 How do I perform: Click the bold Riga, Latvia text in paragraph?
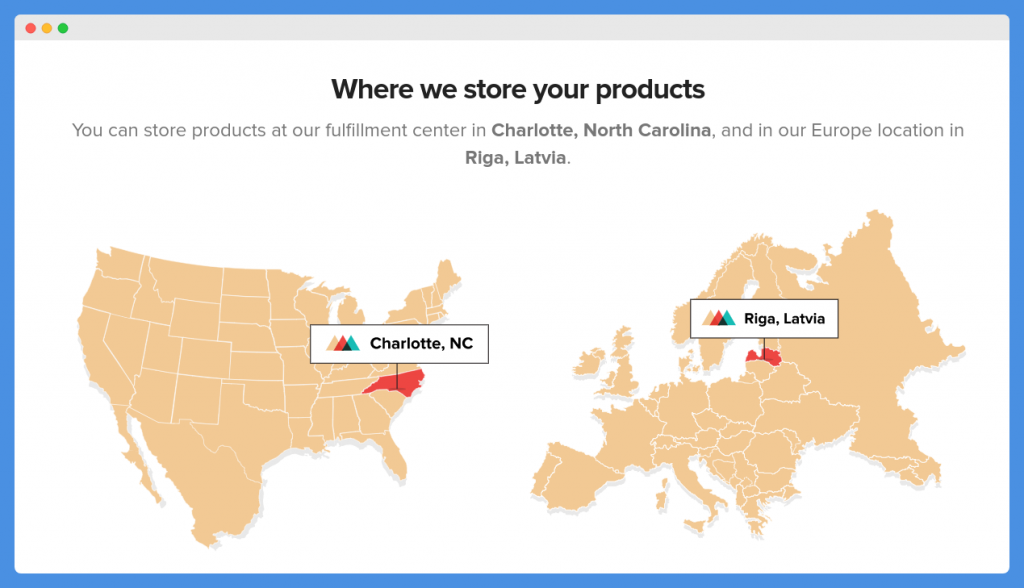click(x=515, y=158)
